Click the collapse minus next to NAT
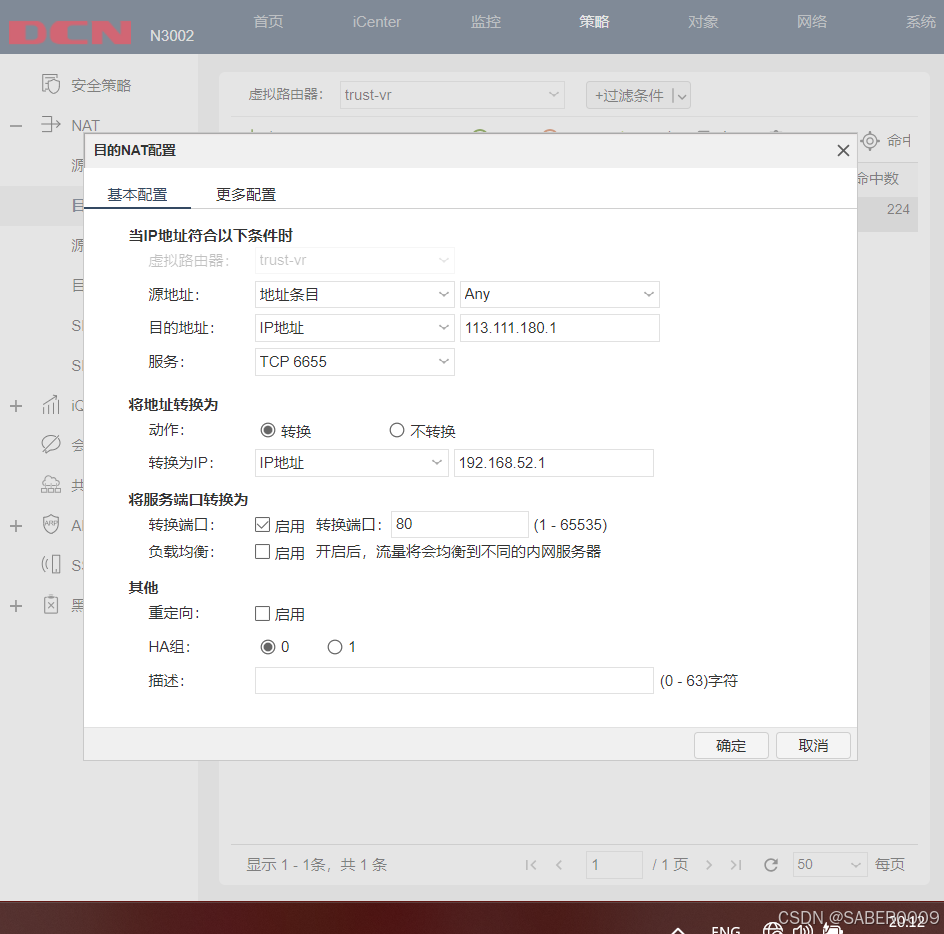The image size is (944, 934). pyautogui.click(x=15, y=124)
